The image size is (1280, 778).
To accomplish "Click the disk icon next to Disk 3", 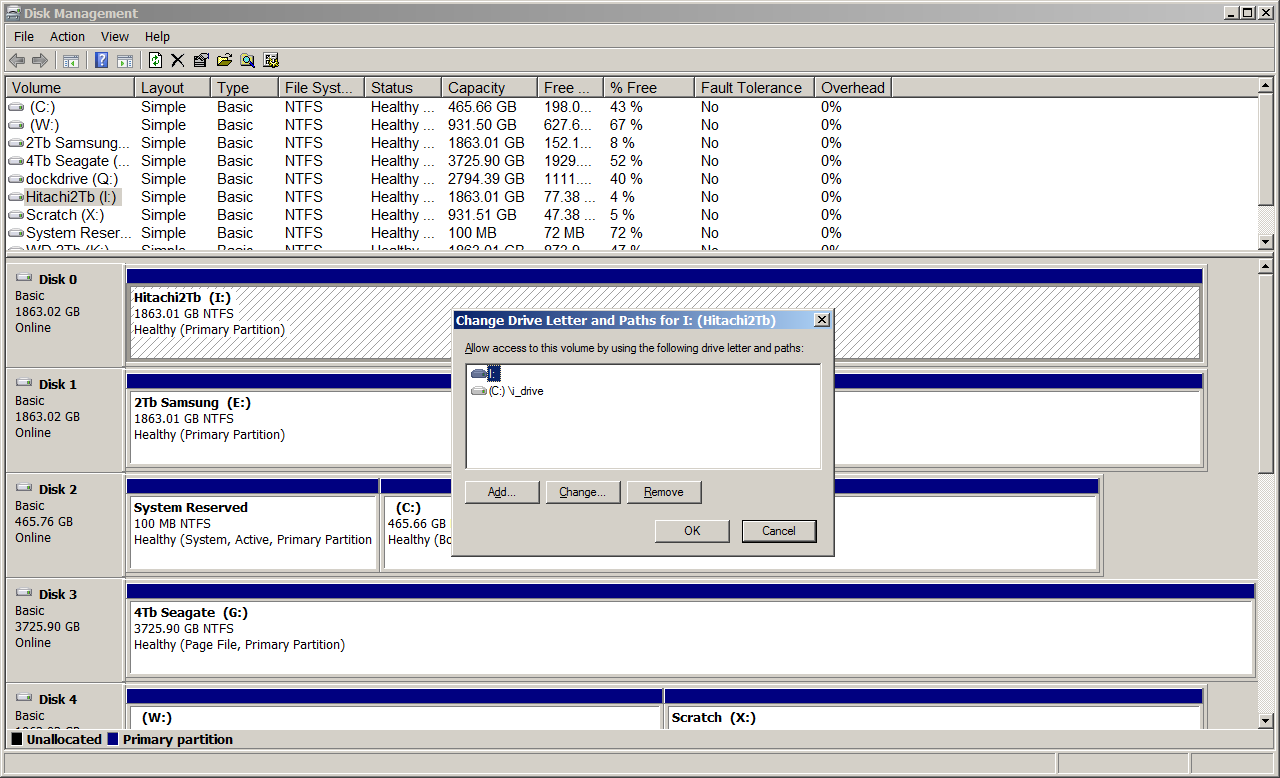I will 24,593.
